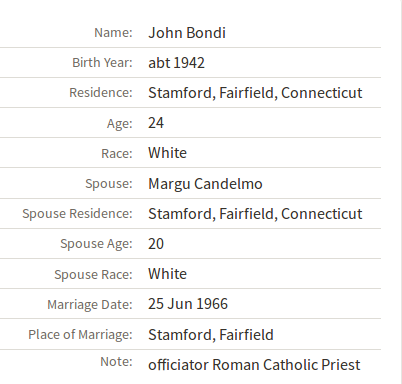Click the age value 24

coord(156,123)
